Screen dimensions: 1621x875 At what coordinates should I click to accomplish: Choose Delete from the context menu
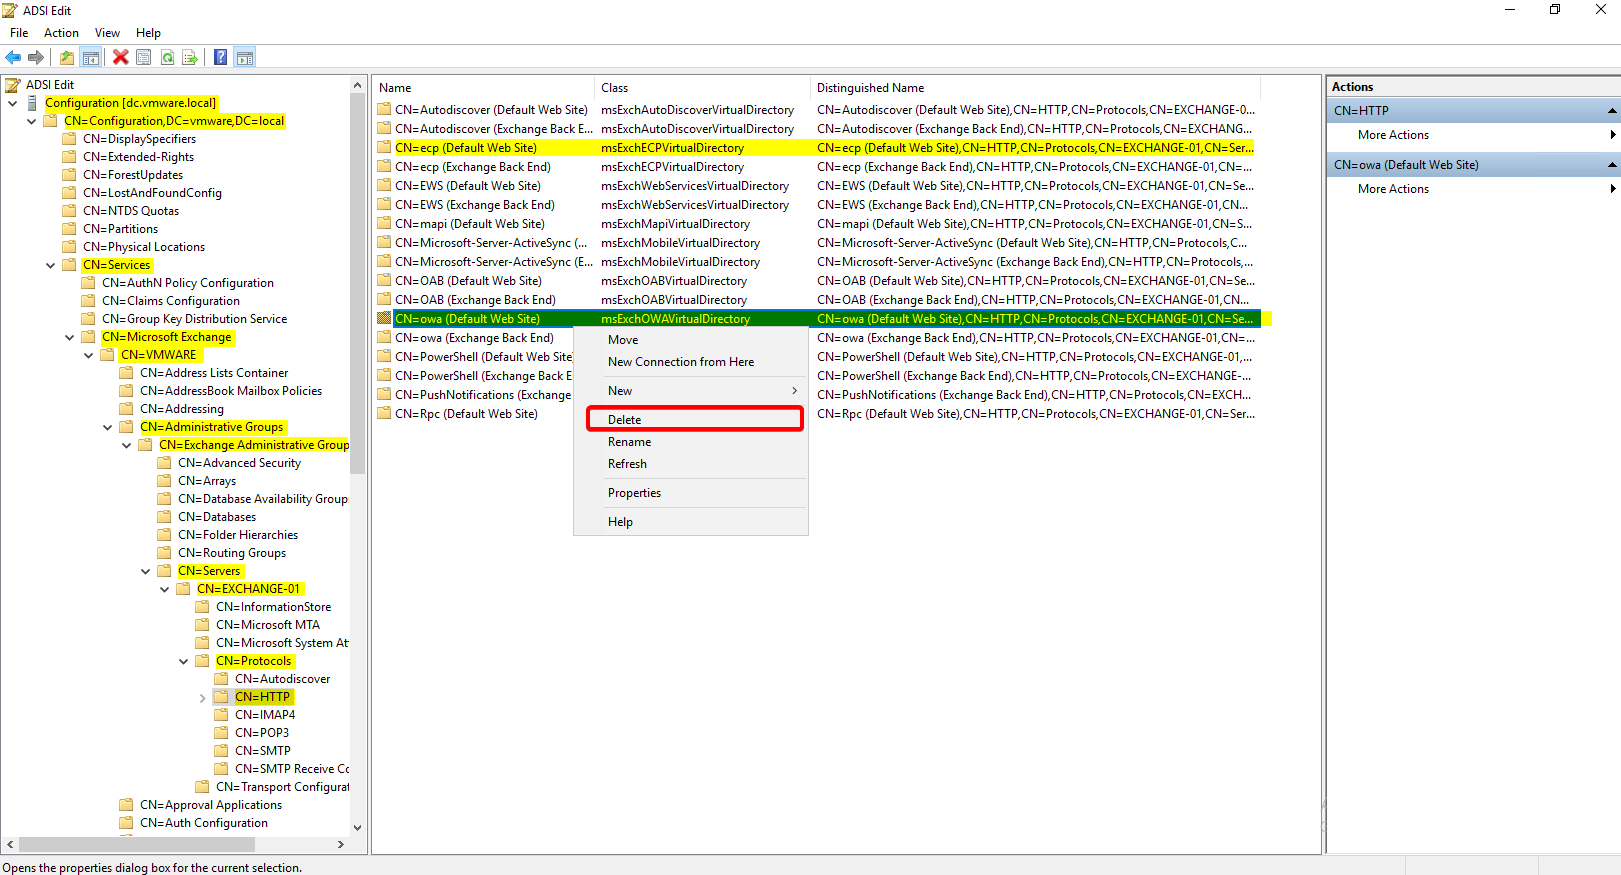[625, 420]
